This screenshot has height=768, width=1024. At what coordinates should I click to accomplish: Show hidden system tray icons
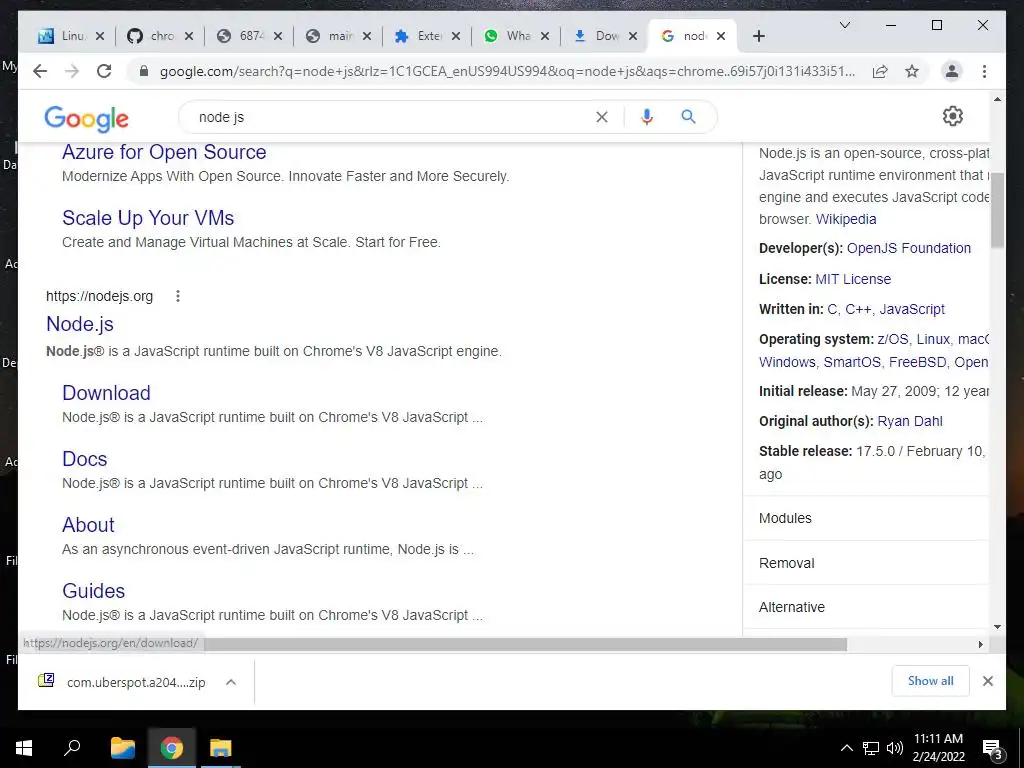pyautogui.click(x=846, y=748)
